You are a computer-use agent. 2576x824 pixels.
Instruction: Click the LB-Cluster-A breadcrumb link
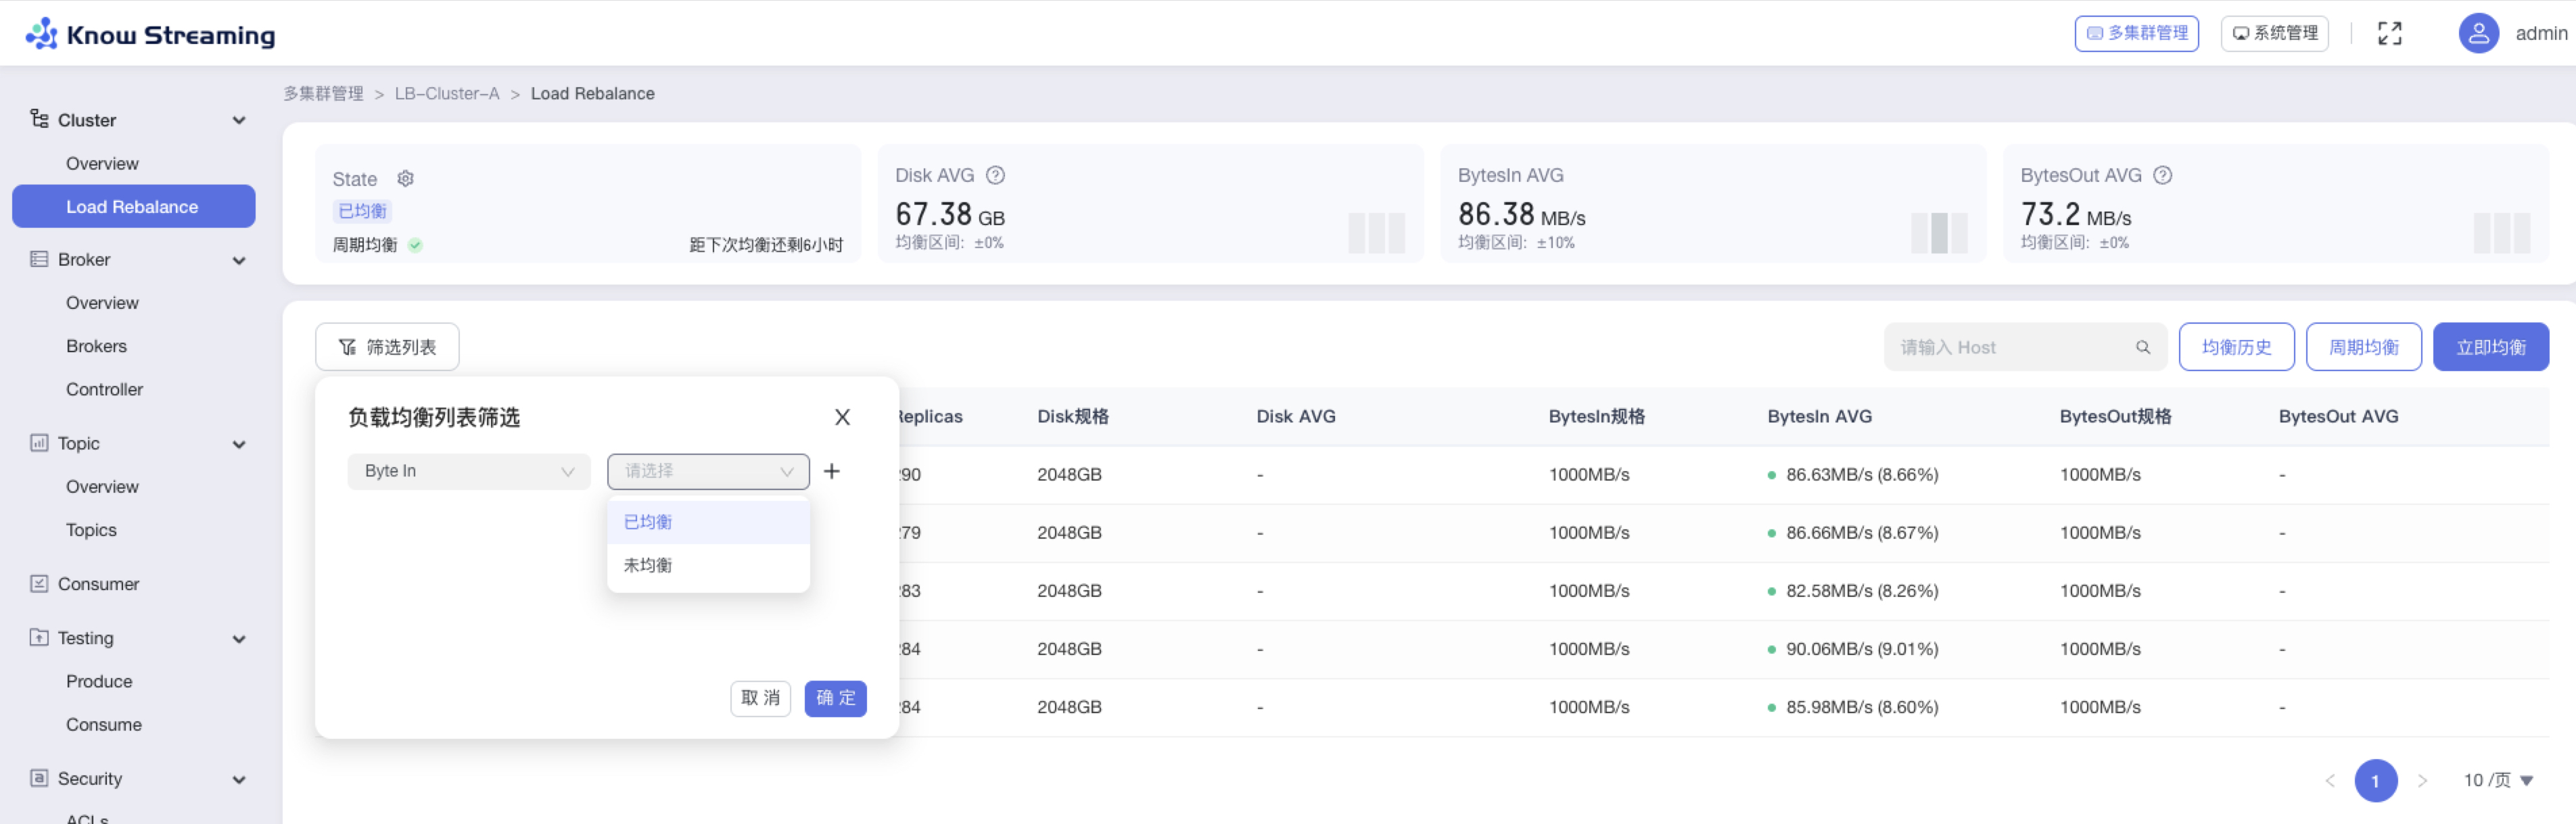pos(446,93)
